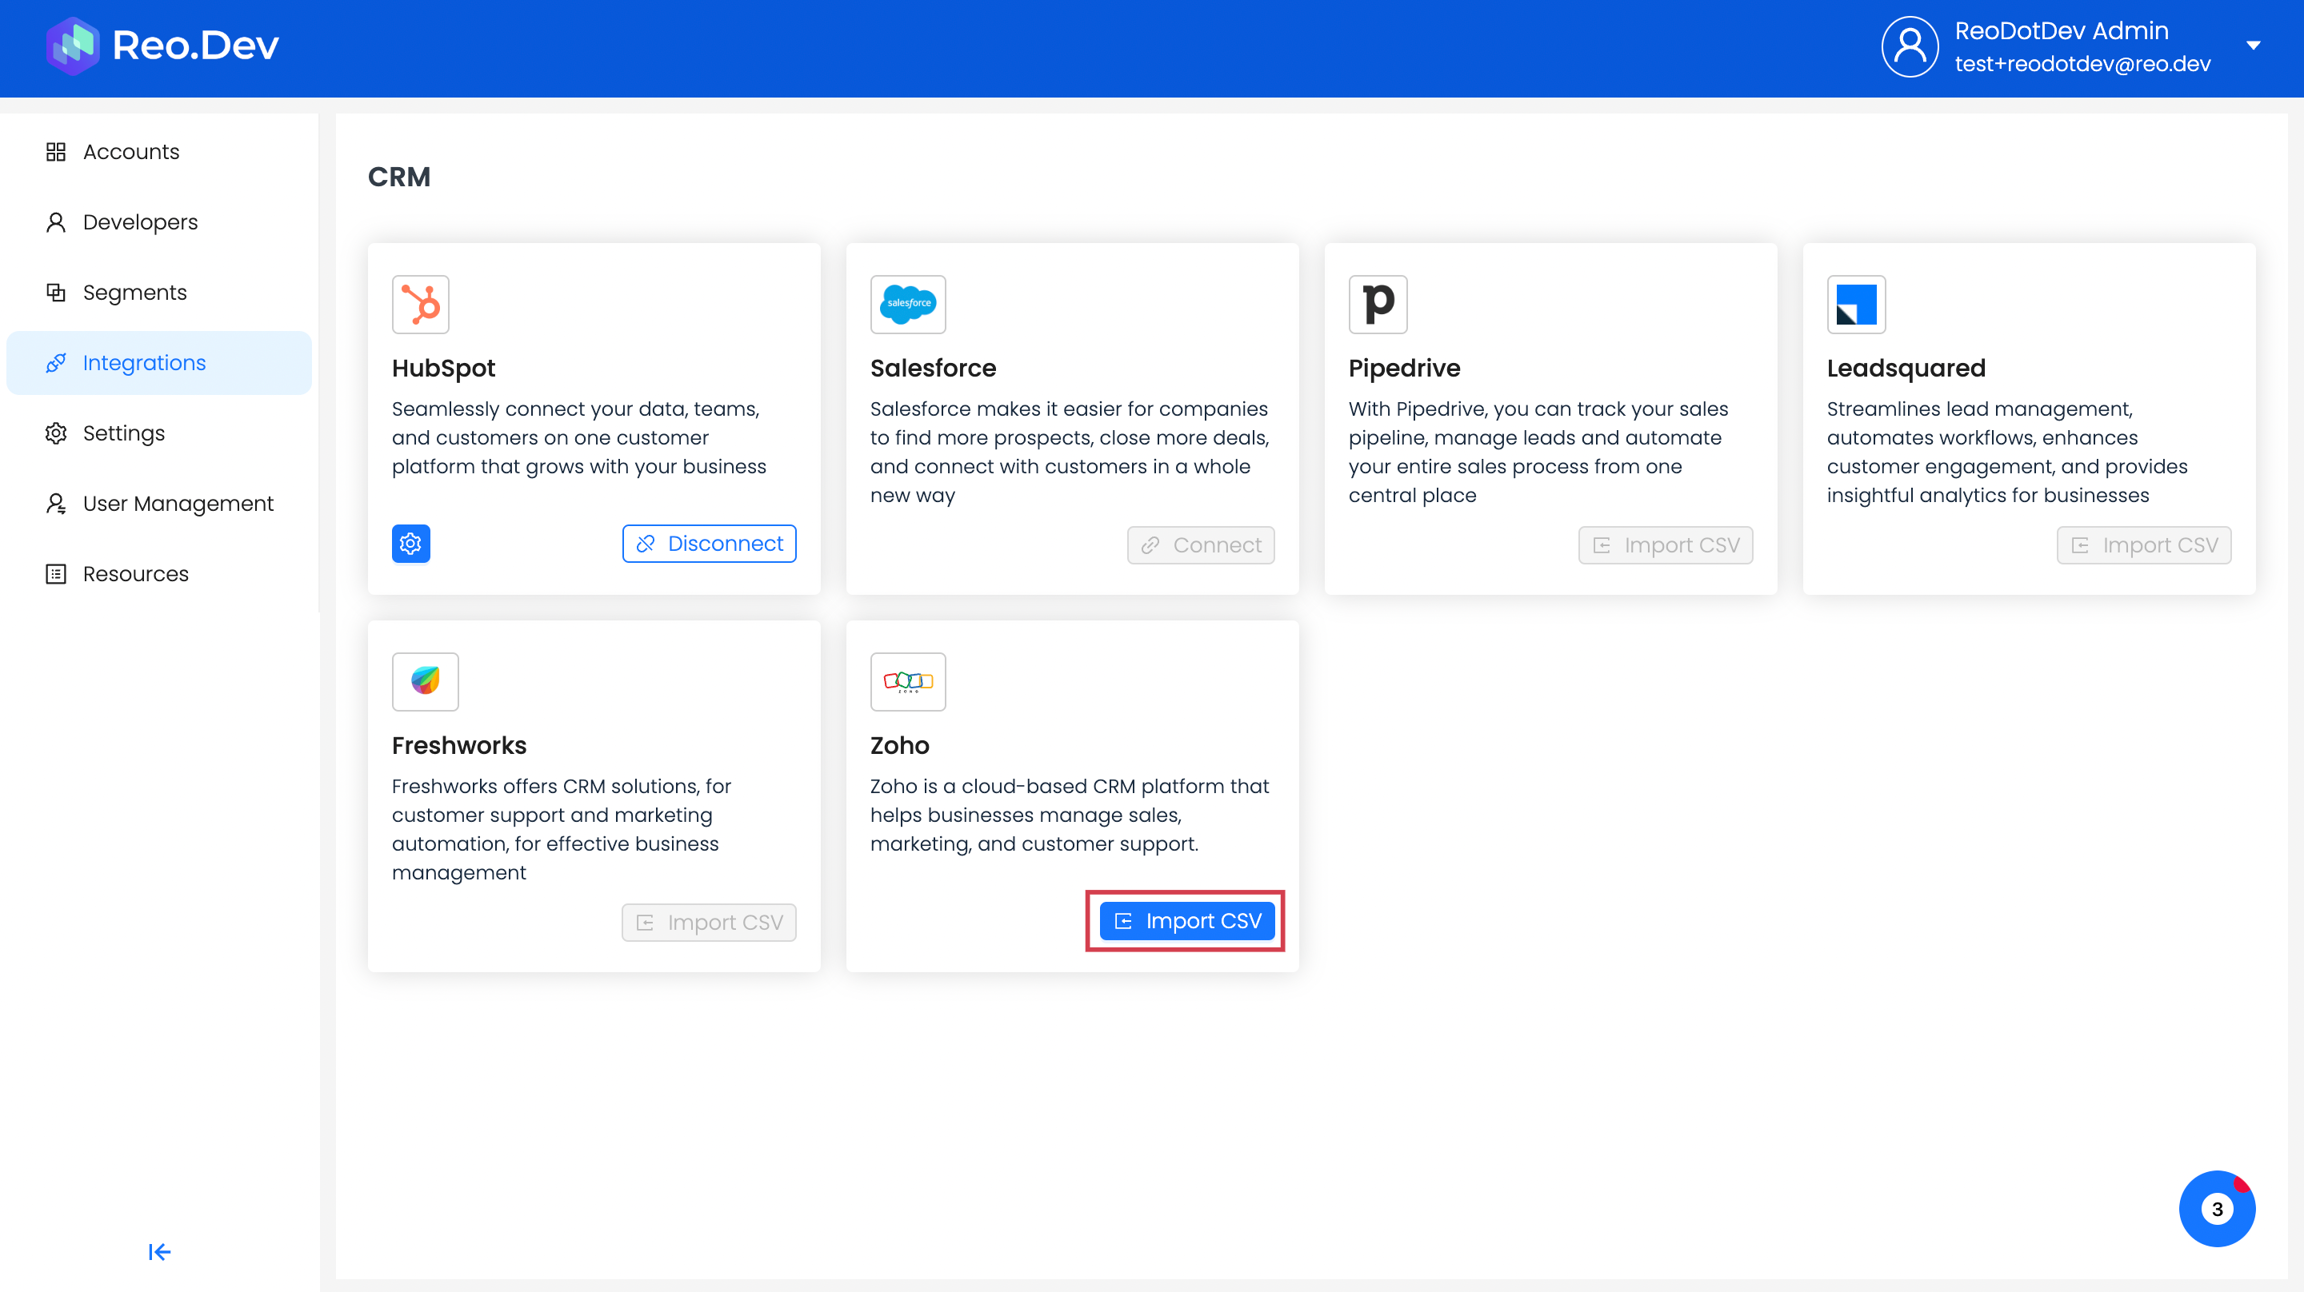
Task: Disconnect the HubSpot integration
Action: 709,544
